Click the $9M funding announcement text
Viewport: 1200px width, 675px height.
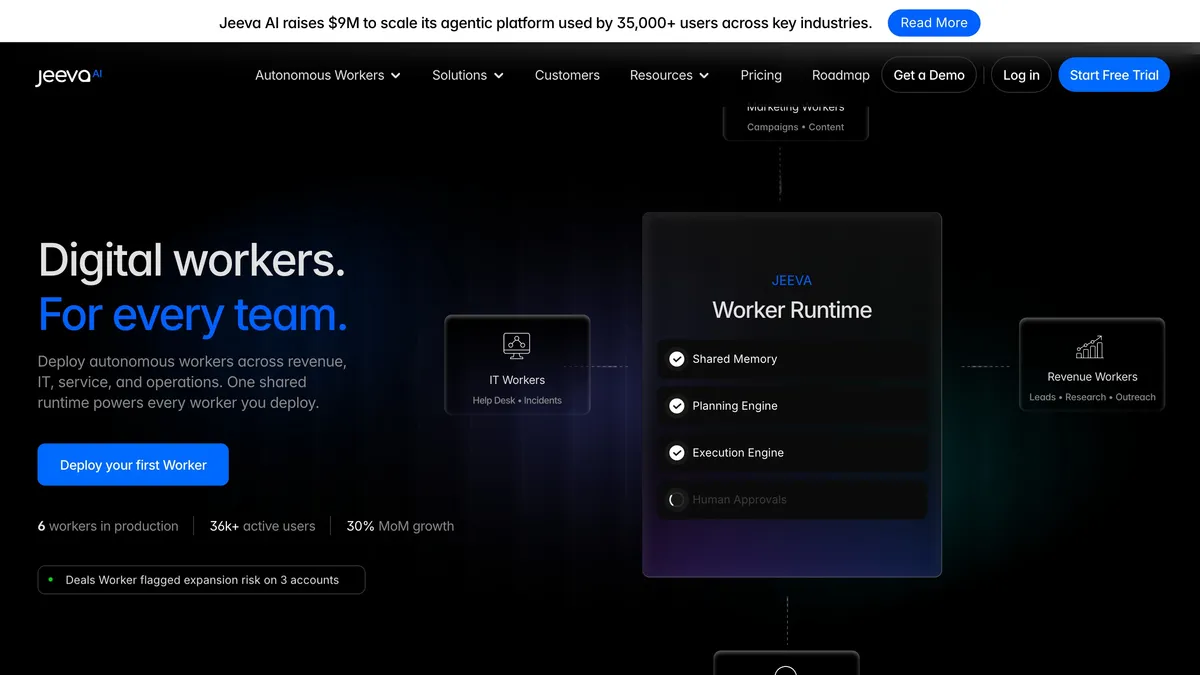pyautogui.click(x=546, y=22)
